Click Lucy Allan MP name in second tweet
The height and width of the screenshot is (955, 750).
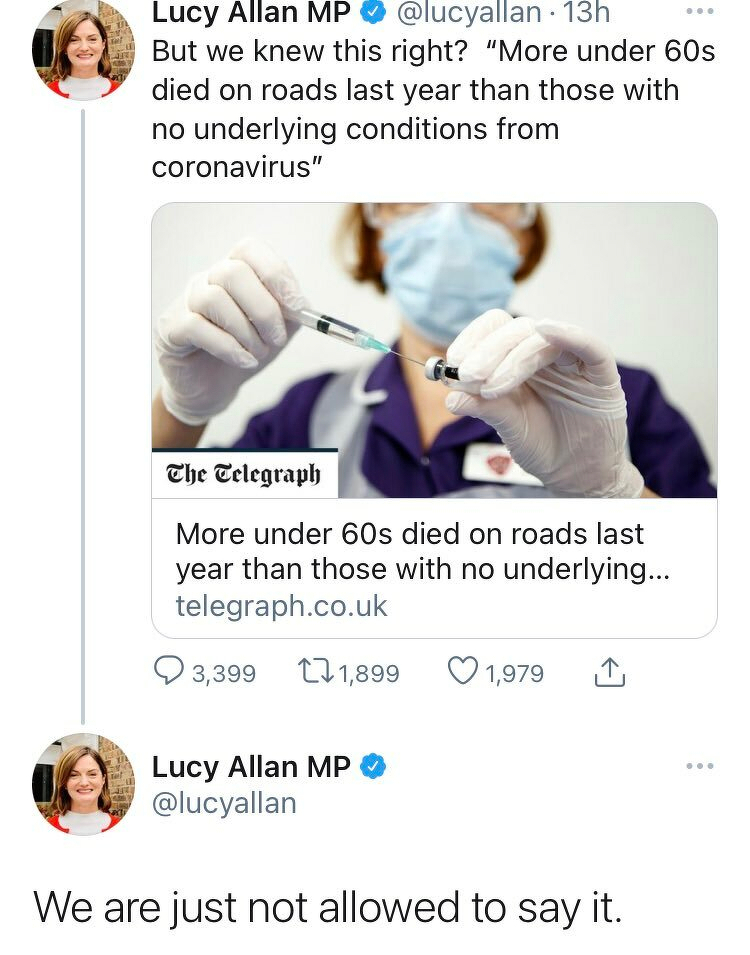pyautogui.click(x=250, y=767)
